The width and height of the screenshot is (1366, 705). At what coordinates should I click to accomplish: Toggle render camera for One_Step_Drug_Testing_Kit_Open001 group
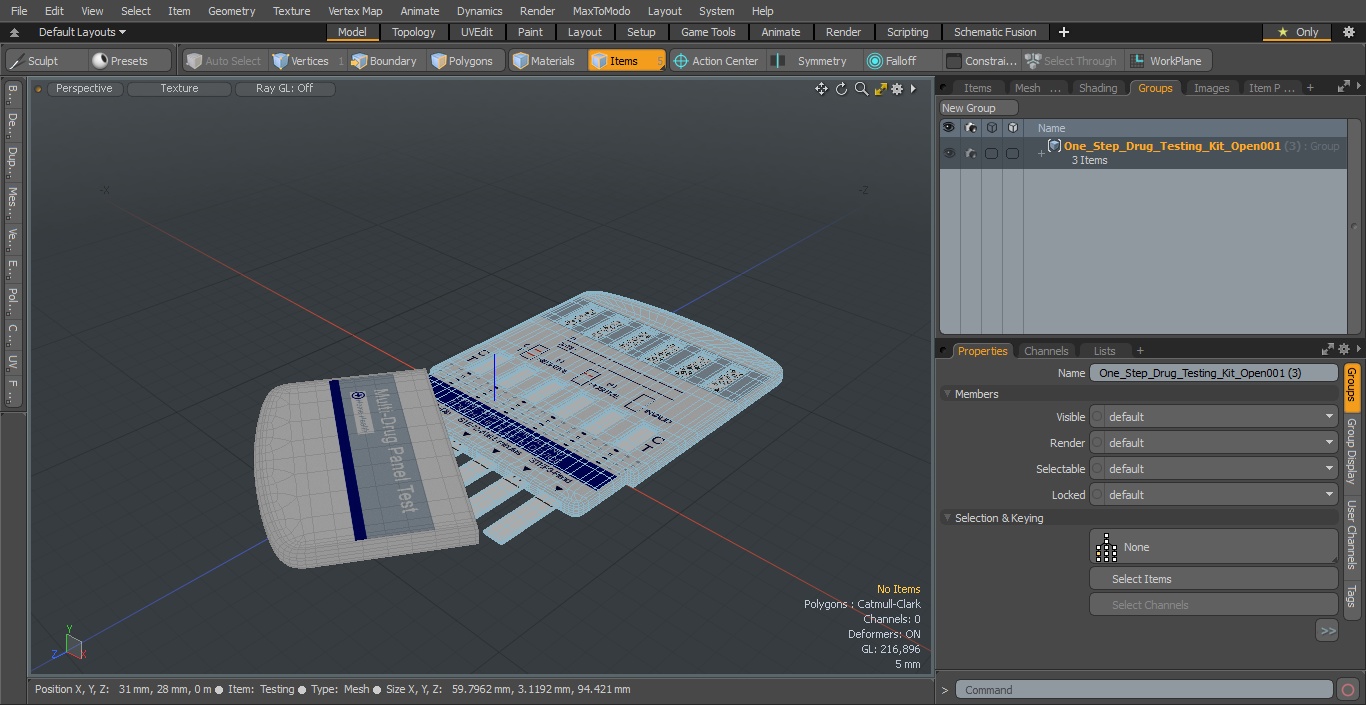[970, 153]
